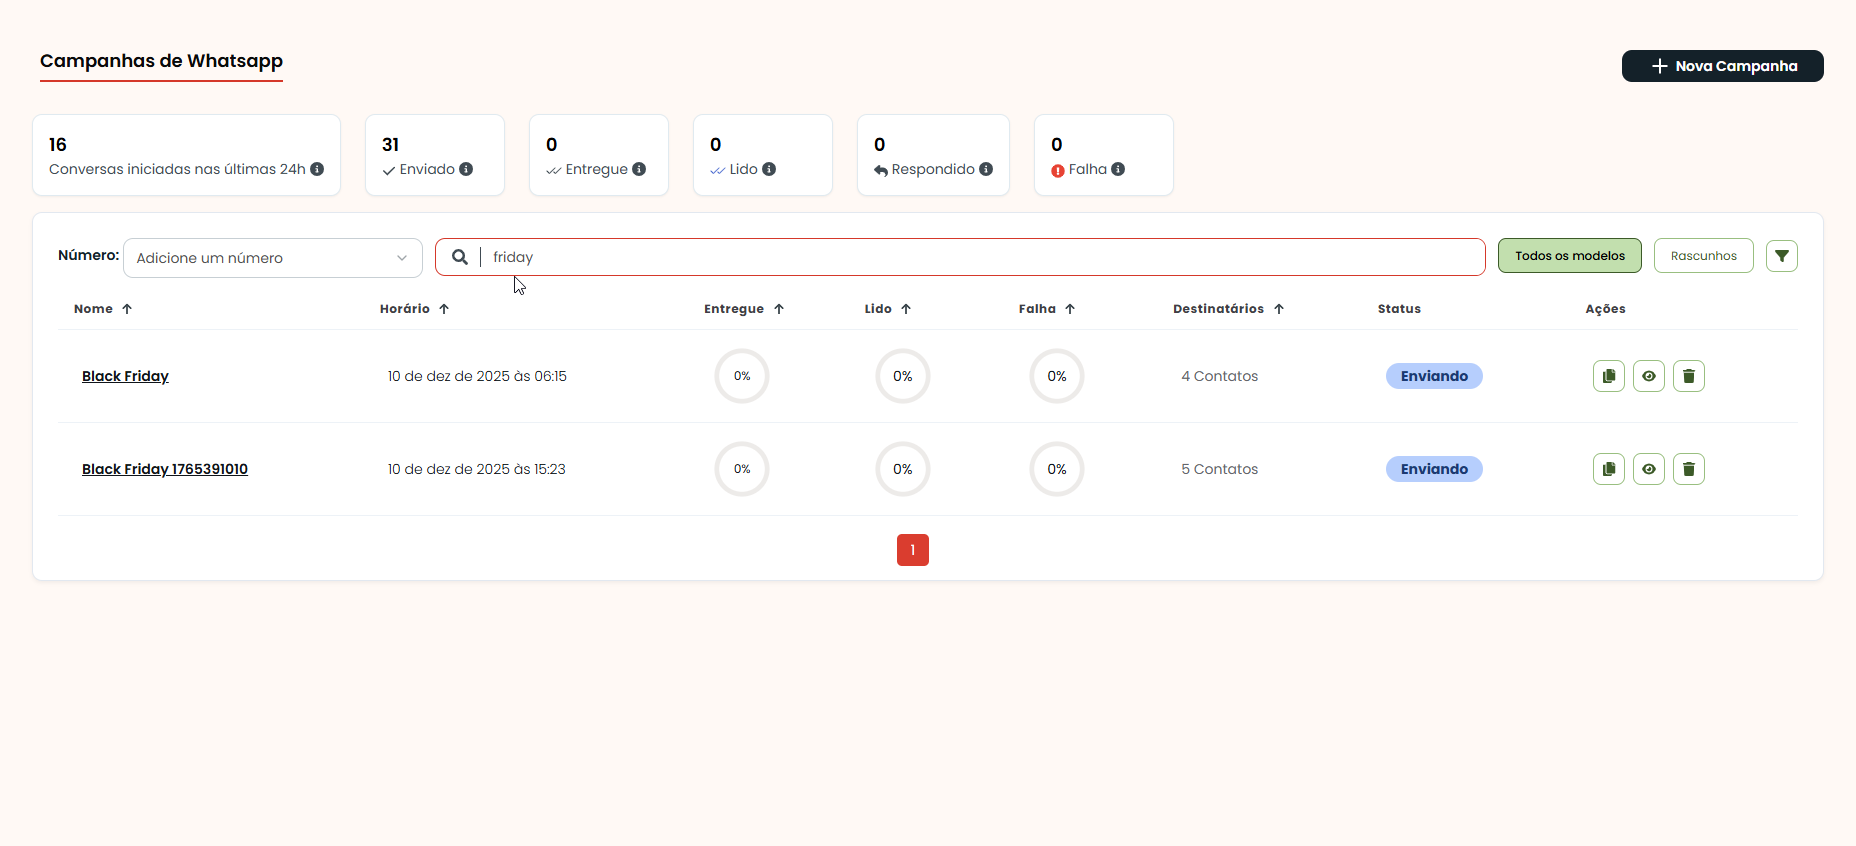The height and width of the screenshot is (846, 1856).
Task: Select the 'Todos os modelos' tab
Action: [x=1569, y=256]
